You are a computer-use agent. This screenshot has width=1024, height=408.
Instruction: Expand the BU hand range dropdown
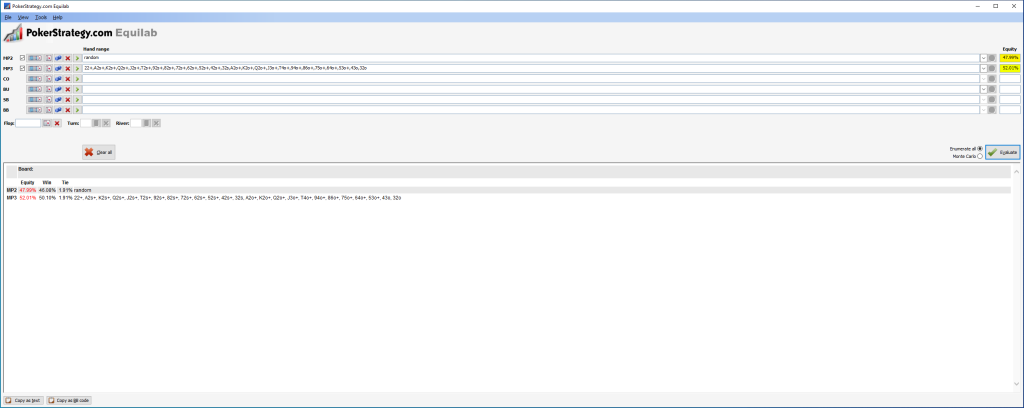(984, 89)
